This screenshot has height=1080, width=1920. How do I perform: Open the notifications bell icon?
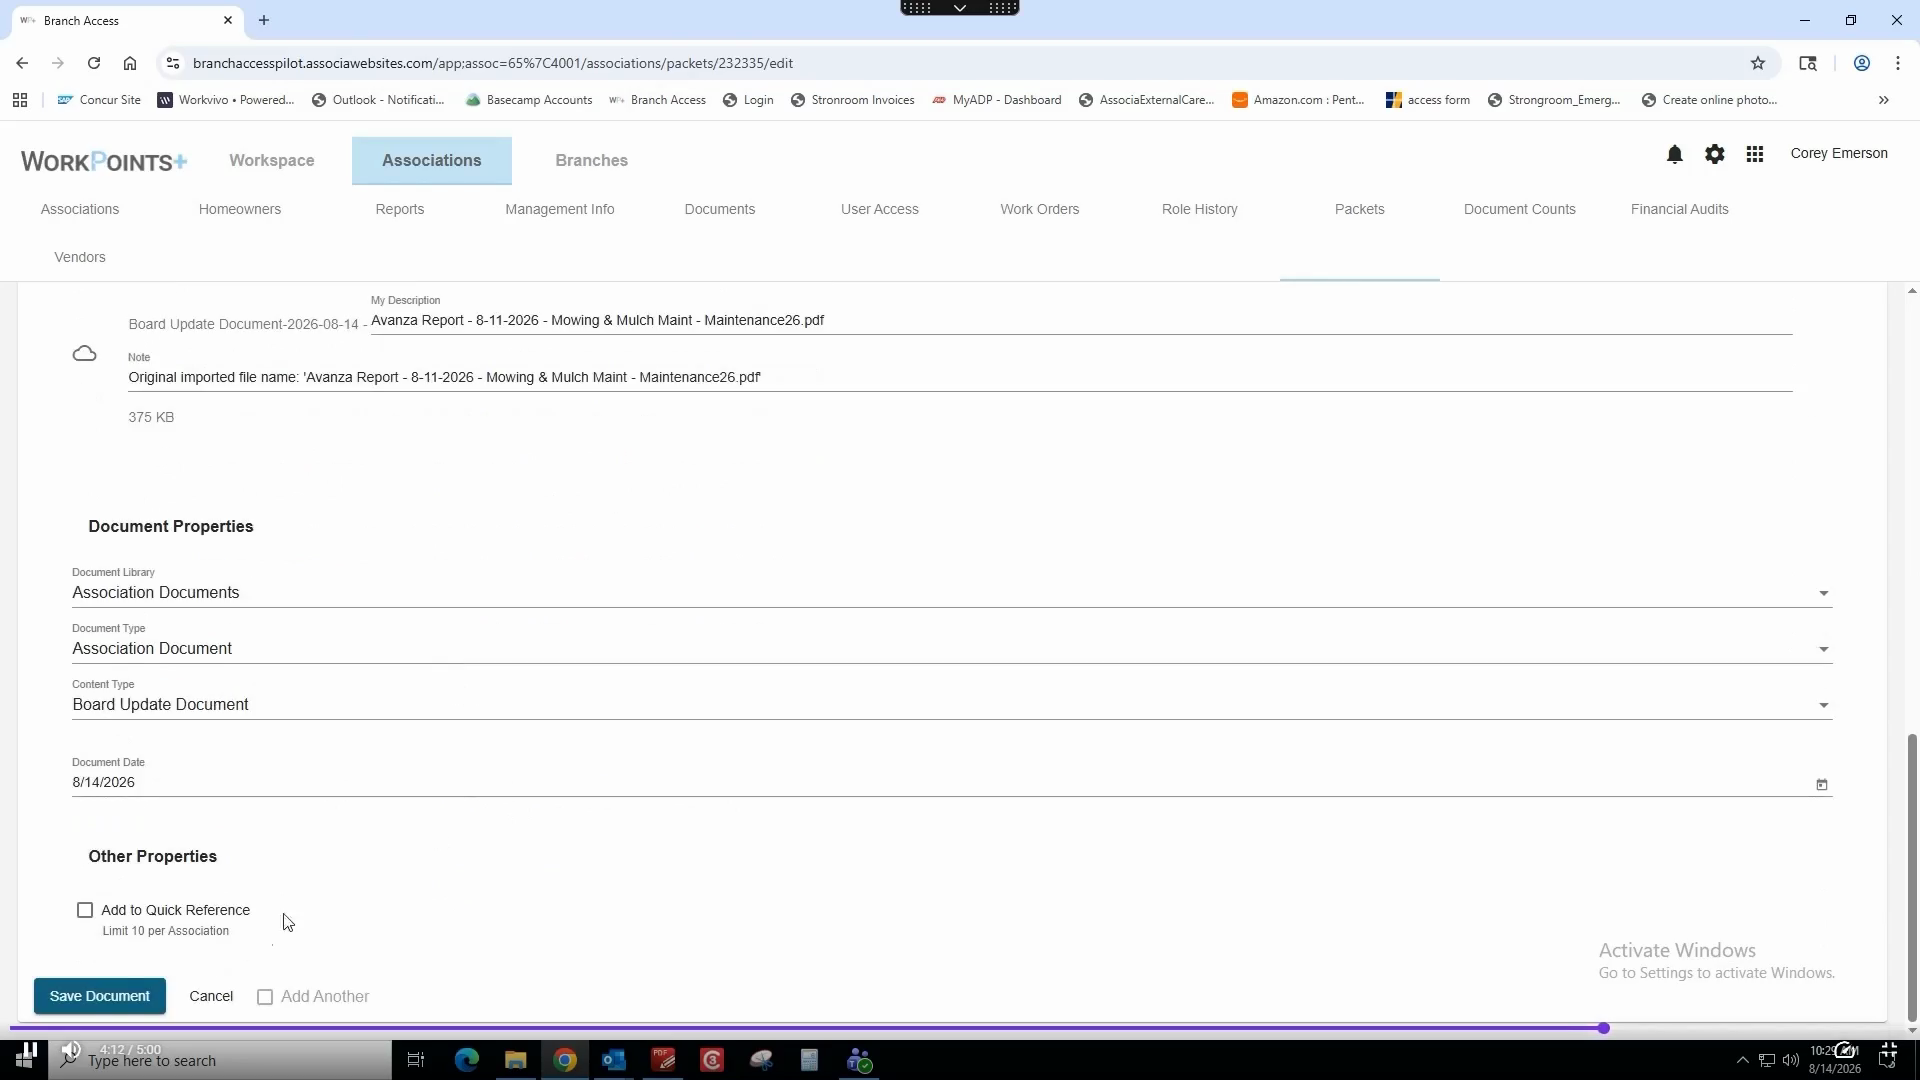point(1675,154)
